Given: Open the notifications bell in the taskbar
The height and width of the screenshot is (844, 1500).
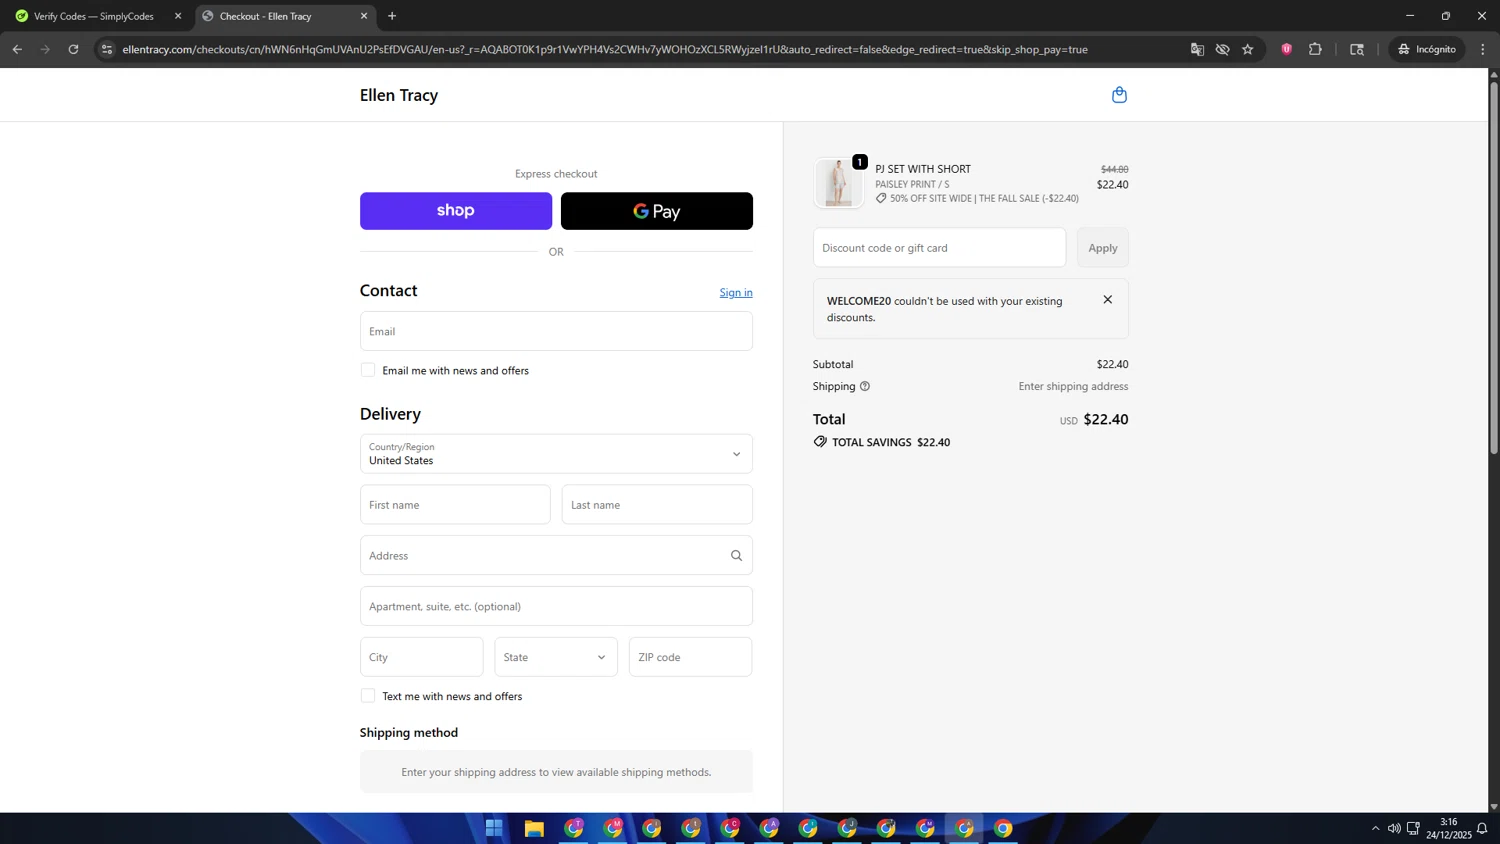Looking at the screenshot, I should click(x=1482, y=828).
